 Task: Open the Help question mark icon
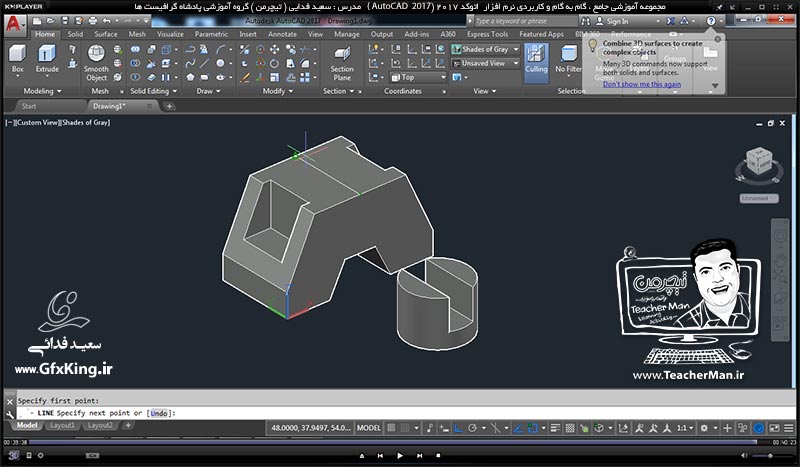coord(711,21)
